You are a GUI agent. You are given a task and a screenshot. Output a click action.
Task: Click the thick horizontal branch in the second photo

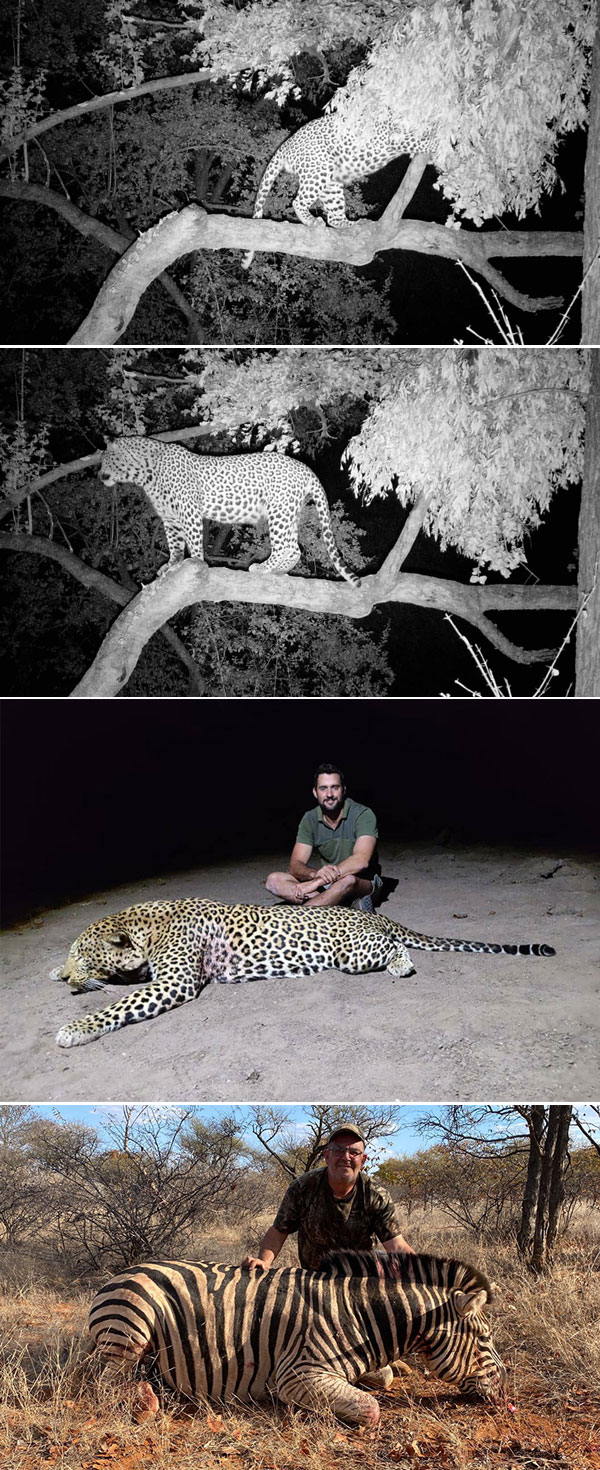coord(330,595)
